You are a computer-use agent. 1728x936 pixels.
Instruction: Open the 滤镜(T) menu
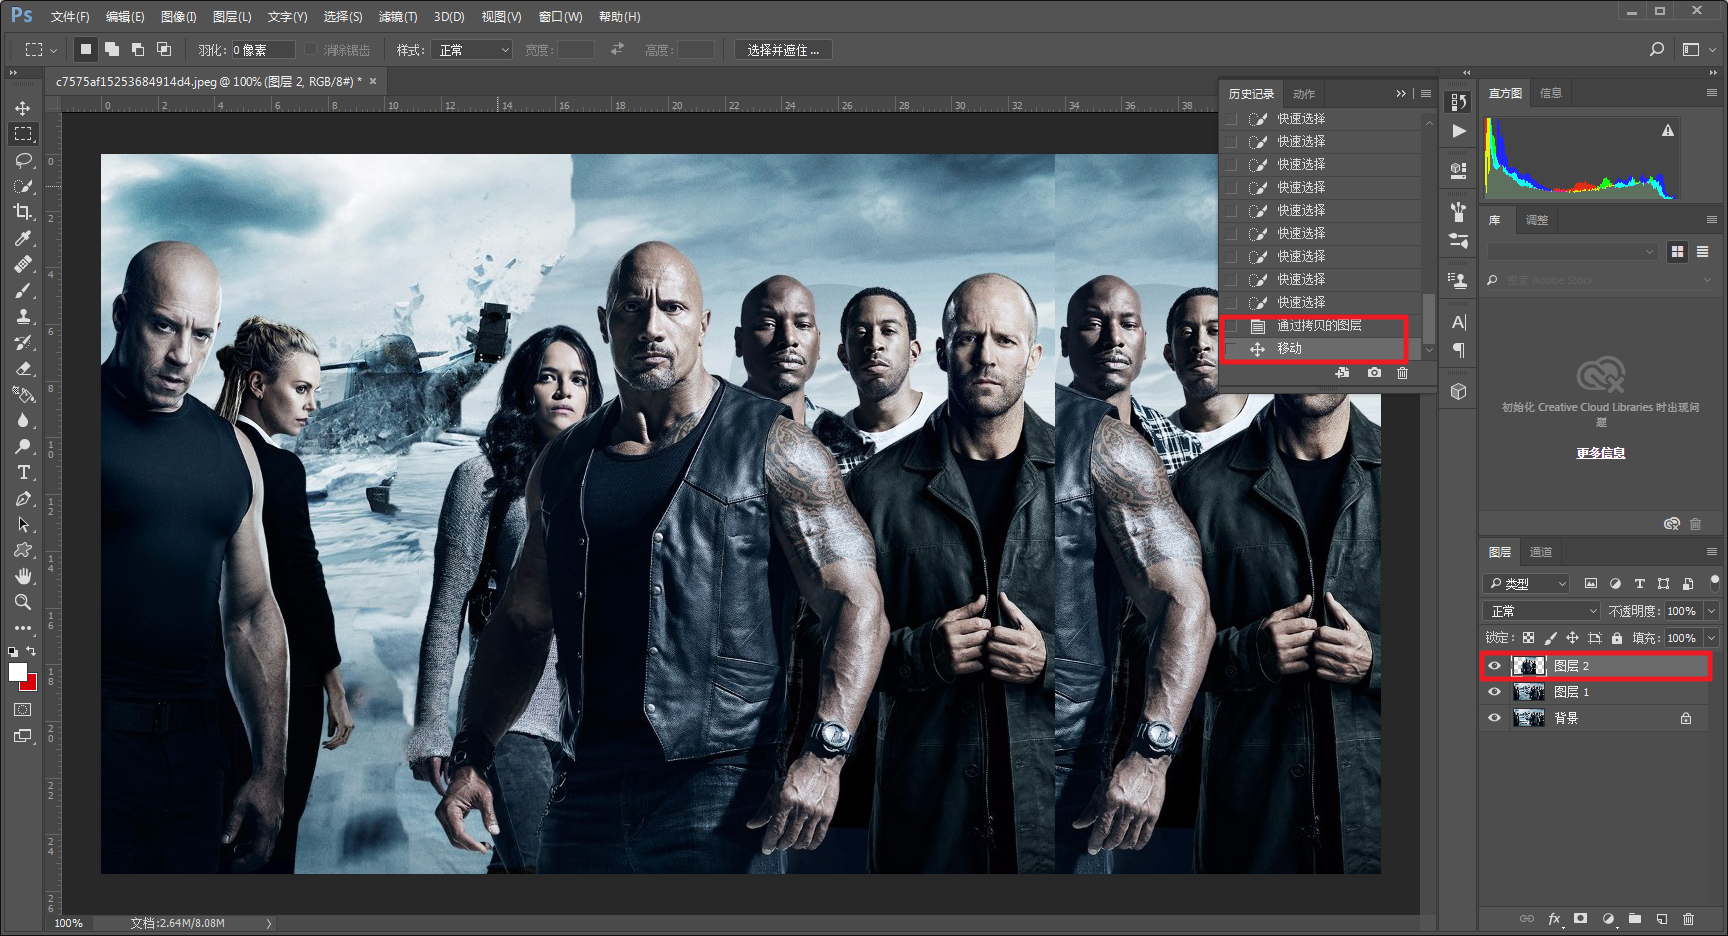398,17
